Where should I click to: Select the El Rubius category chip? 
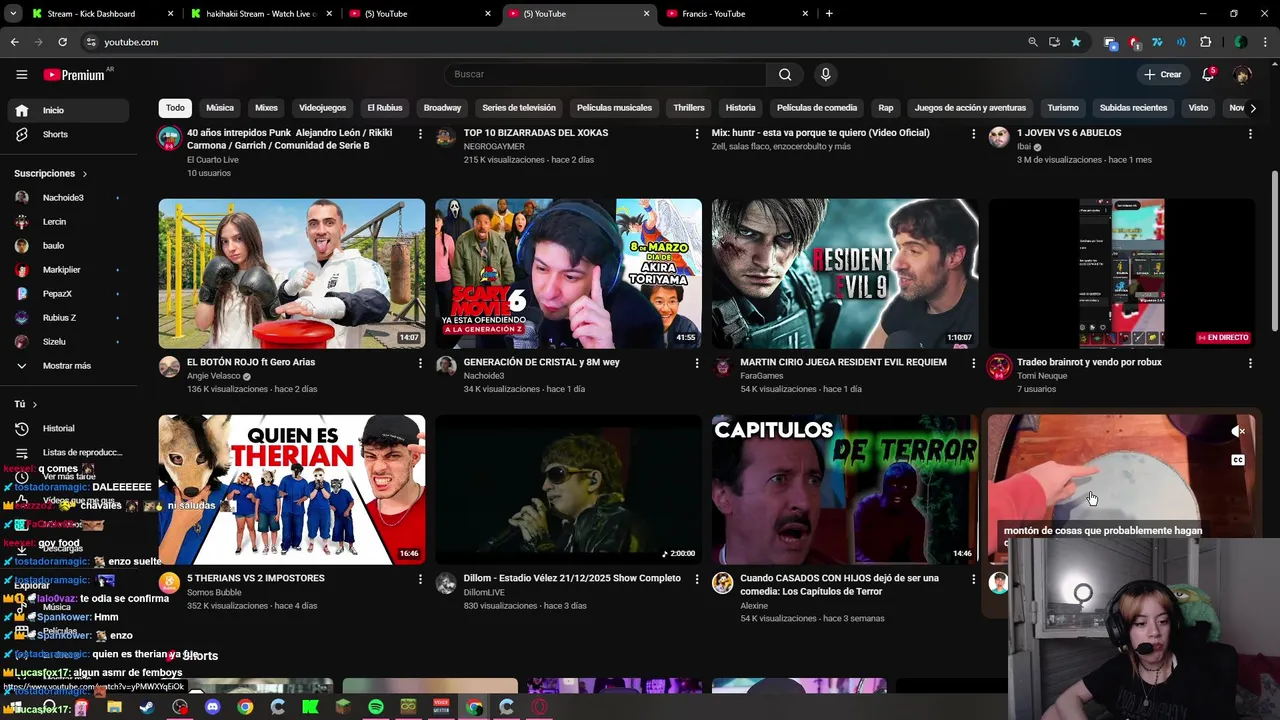pyautogui.click(x=385, y=108)
